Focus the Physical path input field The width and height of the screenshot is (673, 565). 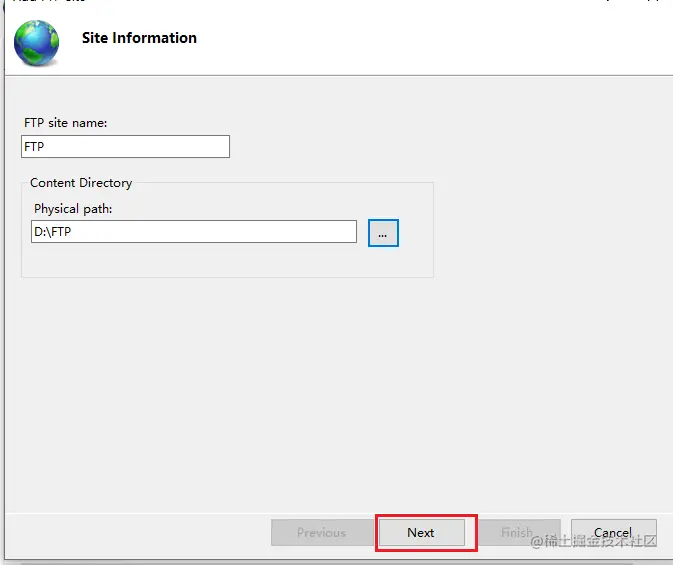(194, 231)
